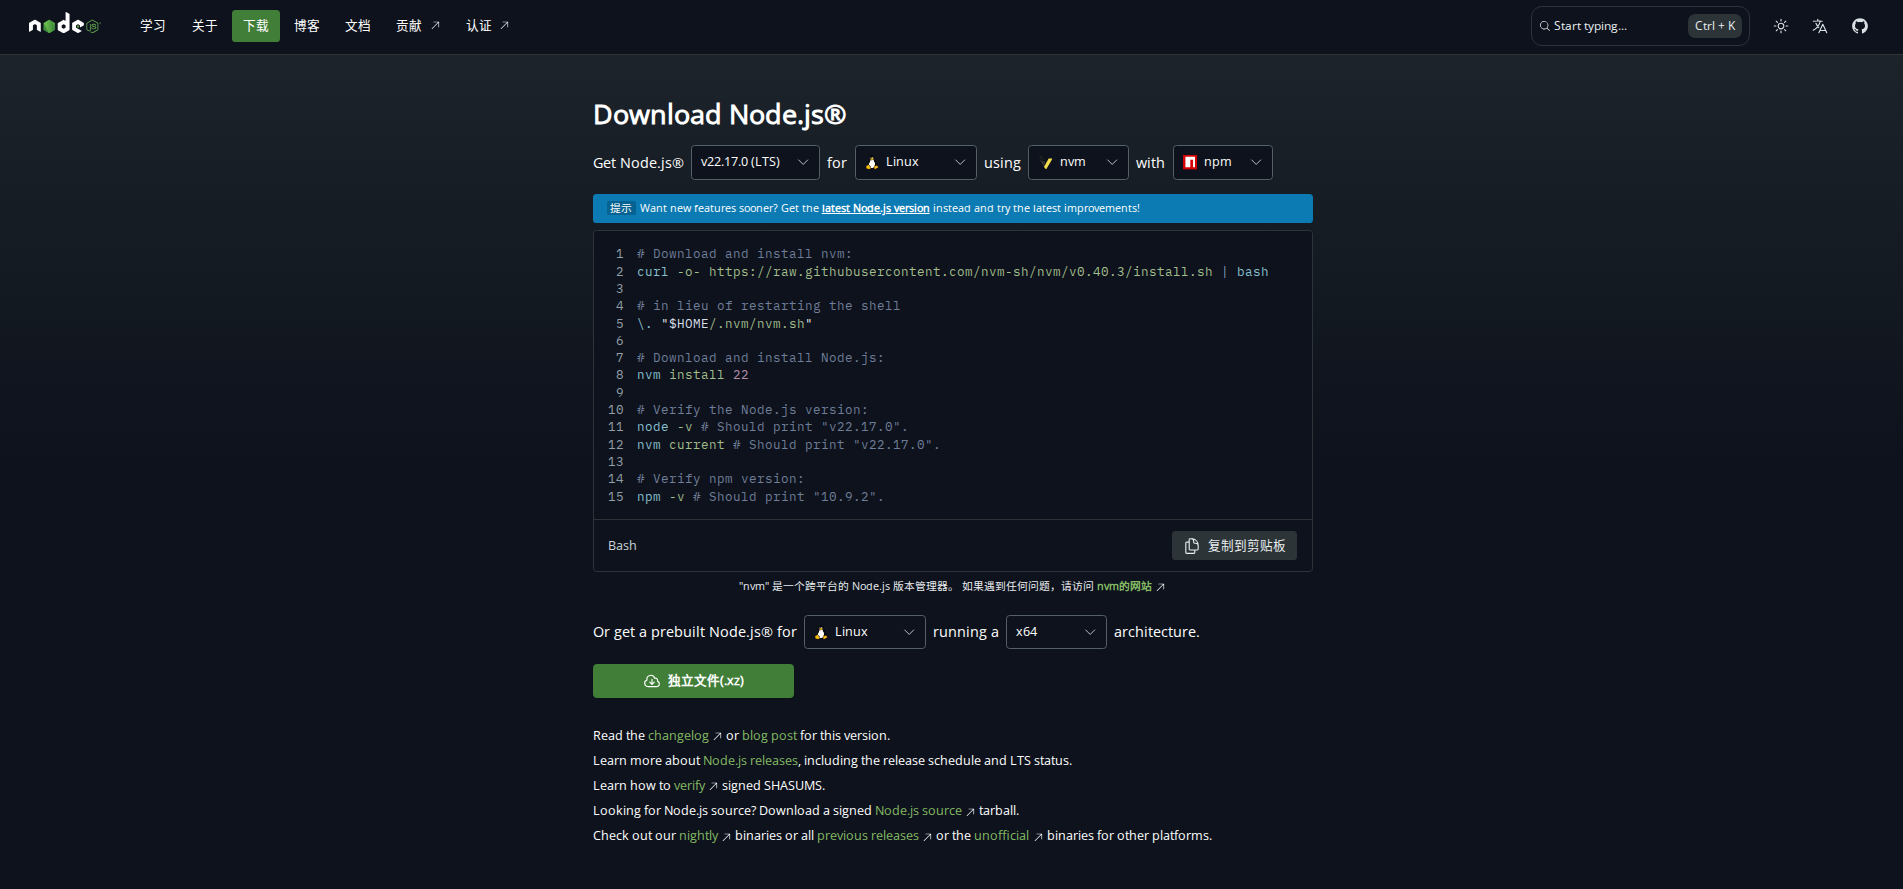Click the curl install command line
Image resolution: width=1903 pixels, height=889 pixels.
(952, 272)
